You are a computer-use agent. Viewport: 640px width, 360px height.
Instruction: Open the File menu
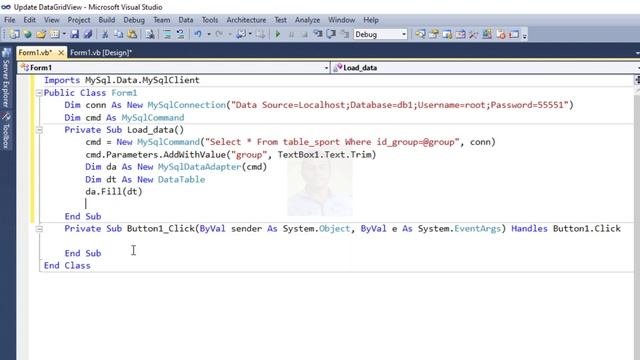[10, 20]
